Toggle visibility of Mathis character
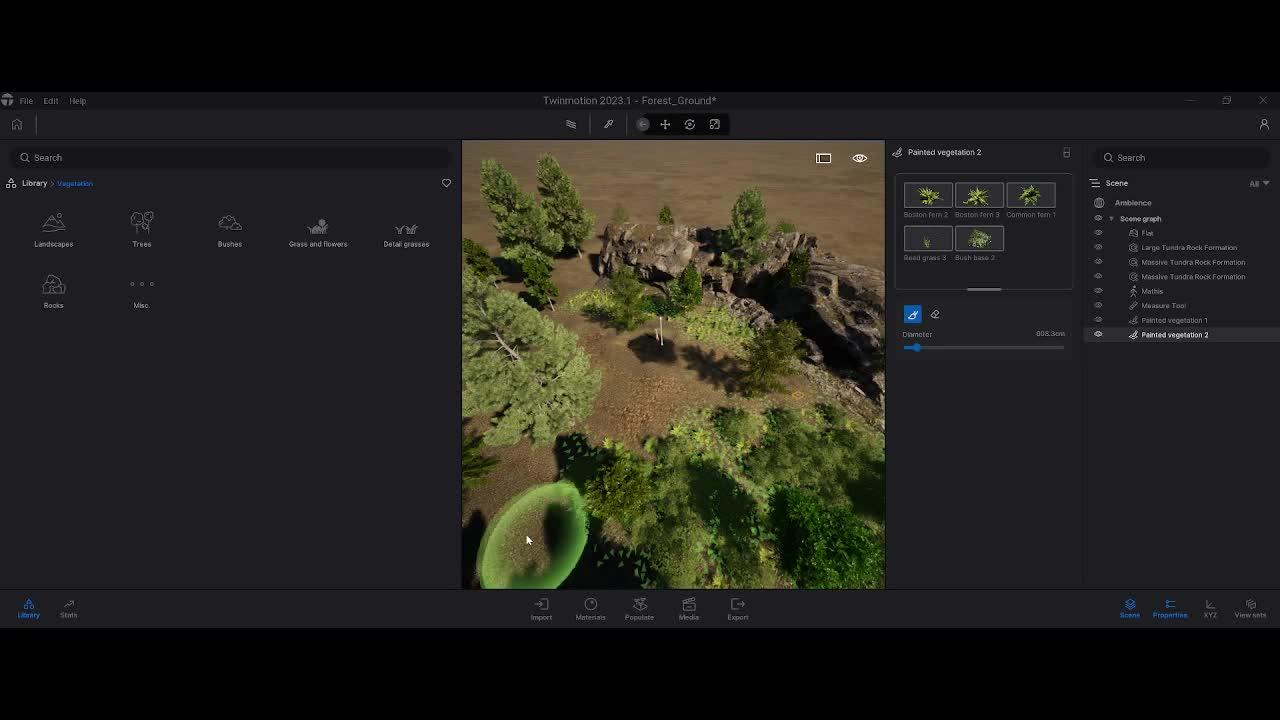The image size is (1280, 720). (1098, 291)
